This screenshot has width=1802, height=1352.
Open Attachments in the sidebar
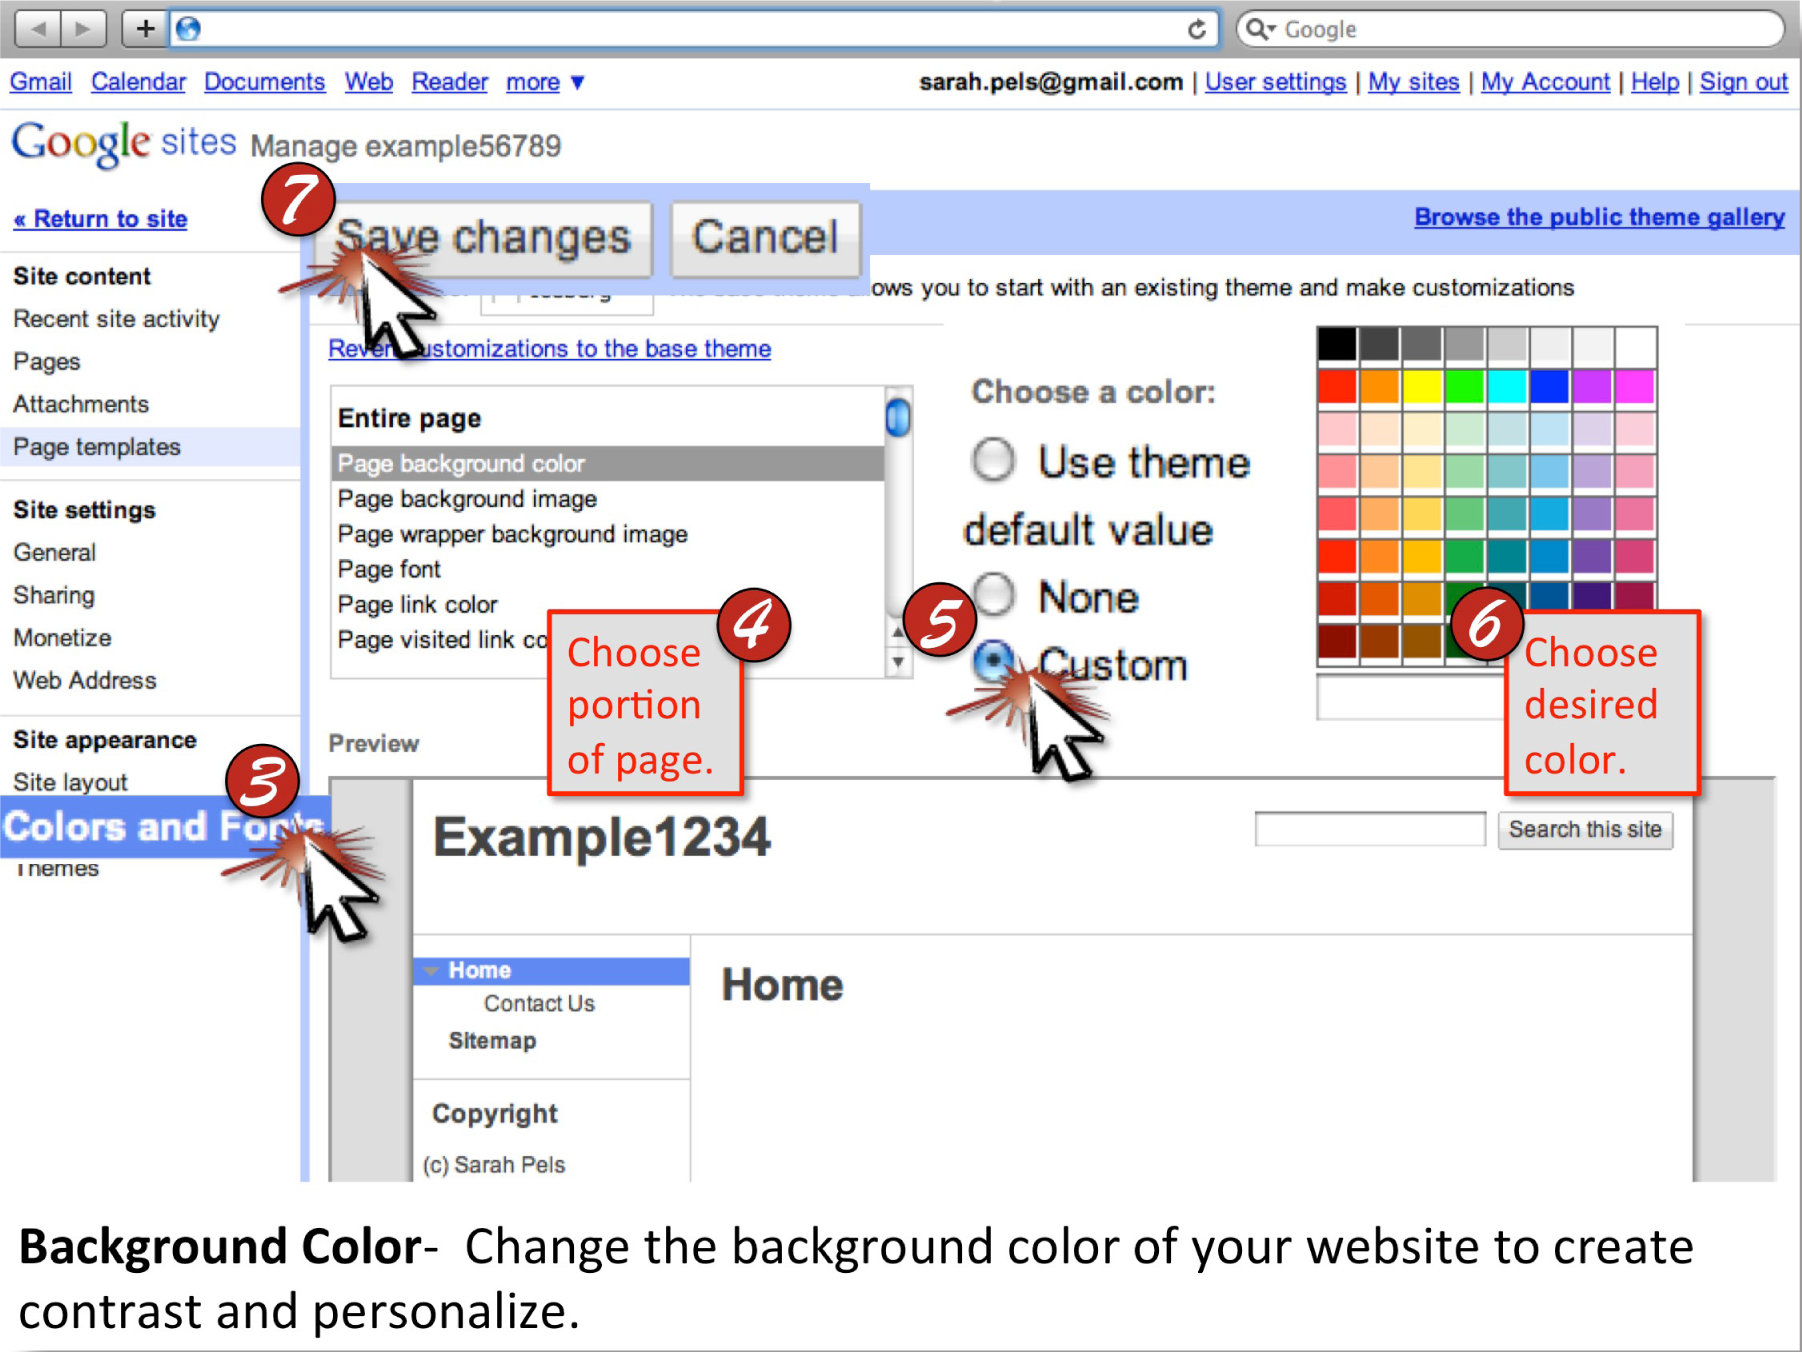click(81, 404)
